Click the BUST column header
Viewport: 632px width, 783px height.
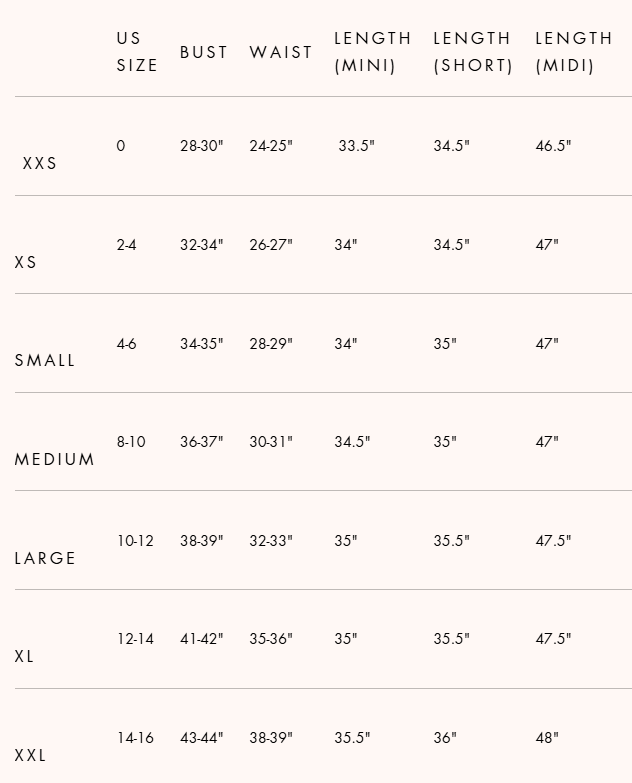[x=204, y=52]
